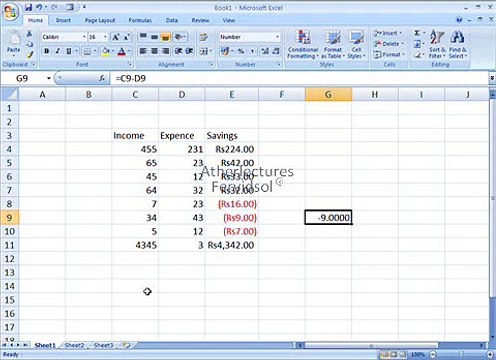Toggle Top Align
The height and width of the screenshot is (360, 496).
(143, 37)
